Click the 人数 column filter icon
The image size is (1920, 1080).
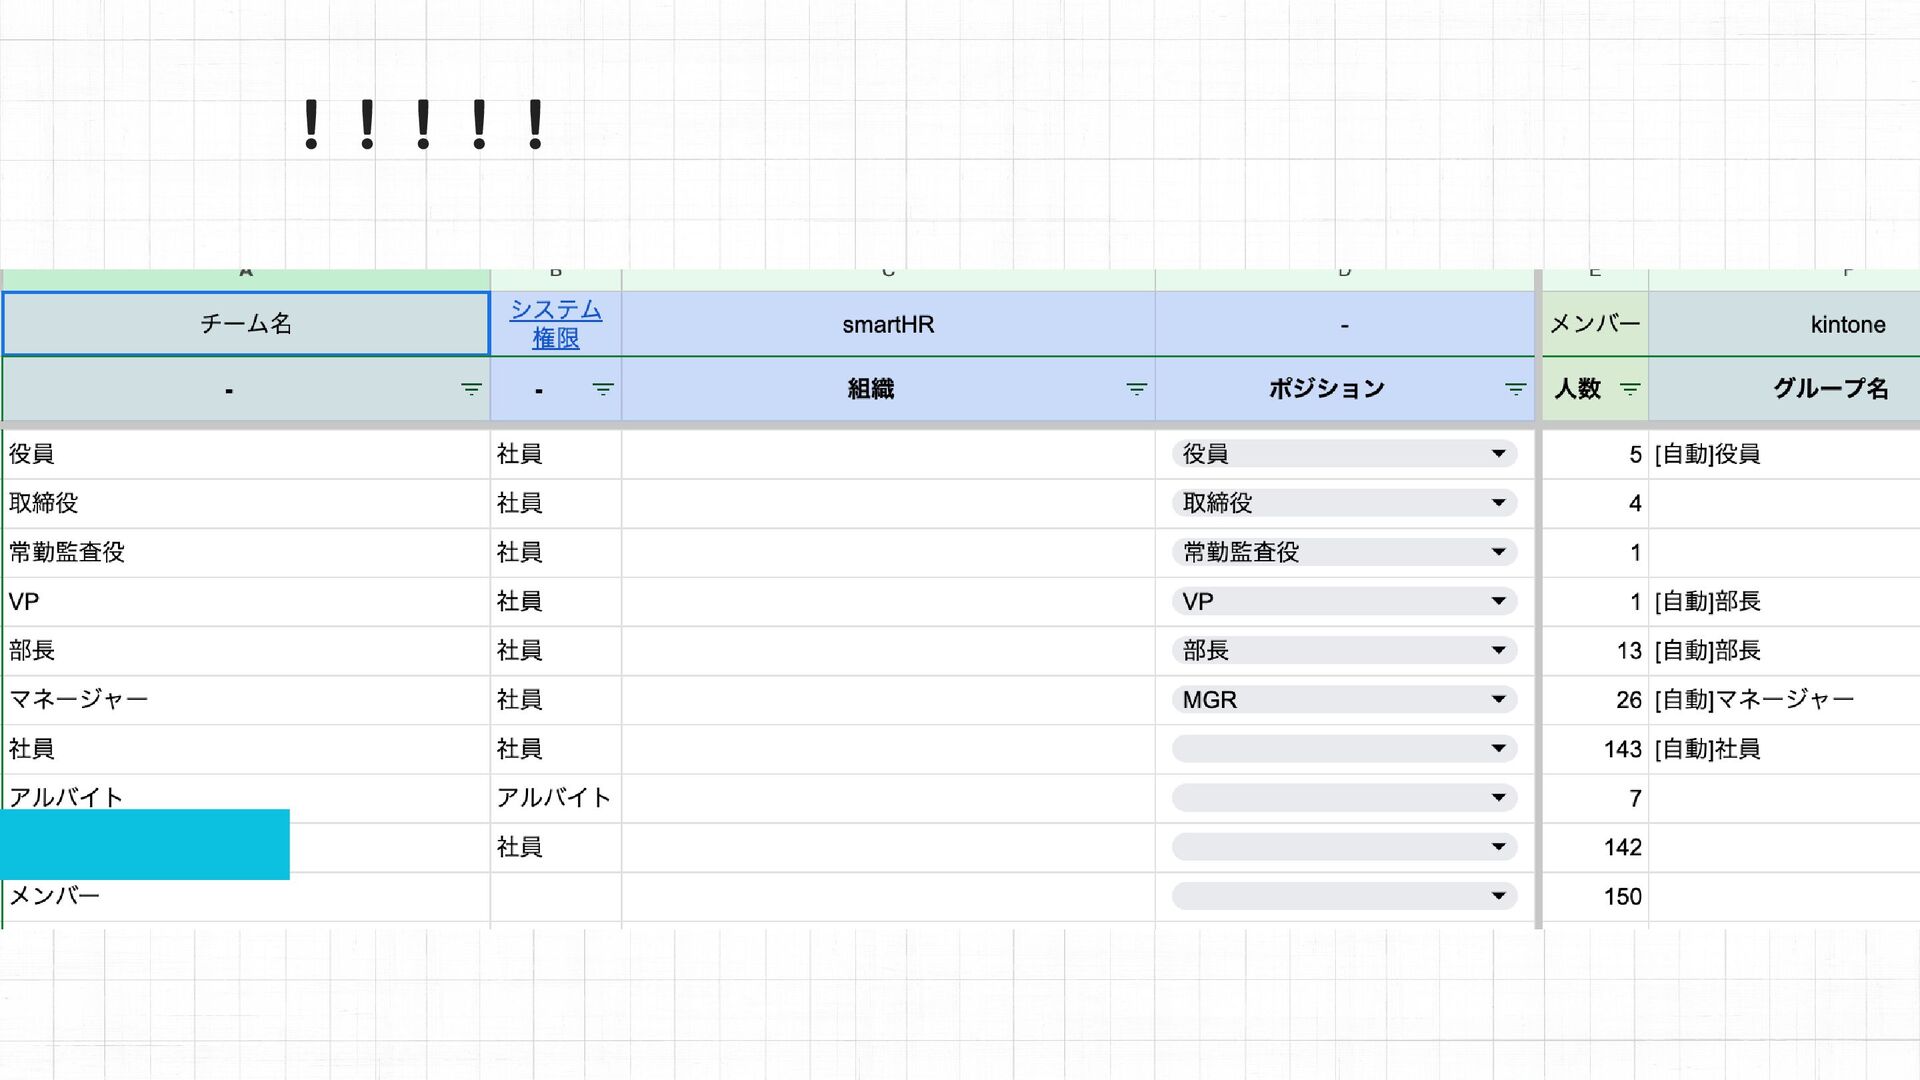click(1629, 389)
